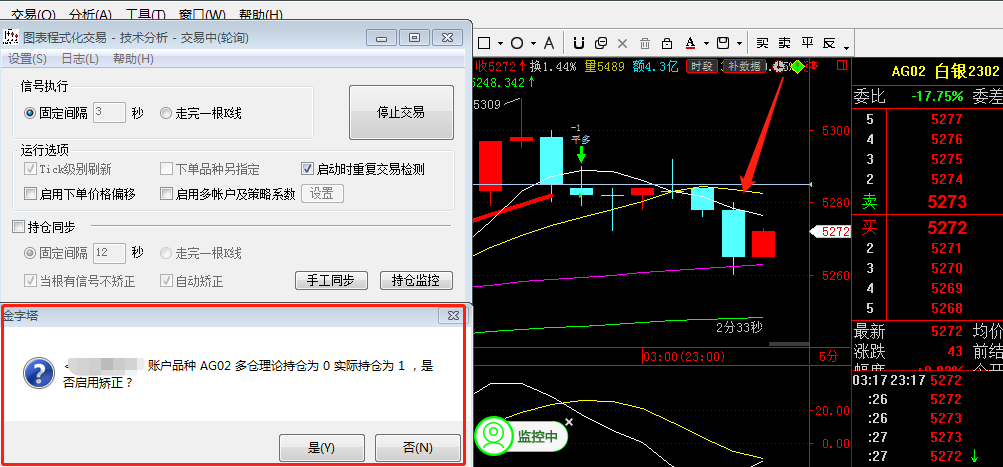Viewport: 1003px width, 467px height.
Task: Click the green 平多 signal arrow on chart
Action: pyautogui.click(x=581, y=154)
